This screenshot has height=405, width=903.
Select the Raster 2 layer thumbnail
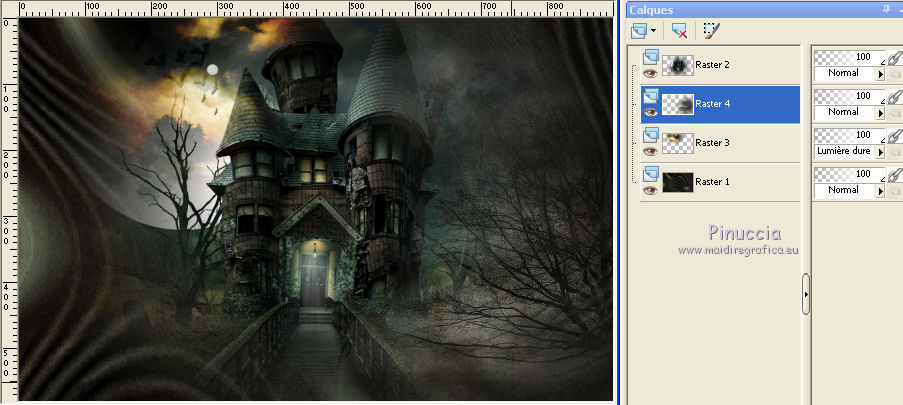tap(678, 65)
